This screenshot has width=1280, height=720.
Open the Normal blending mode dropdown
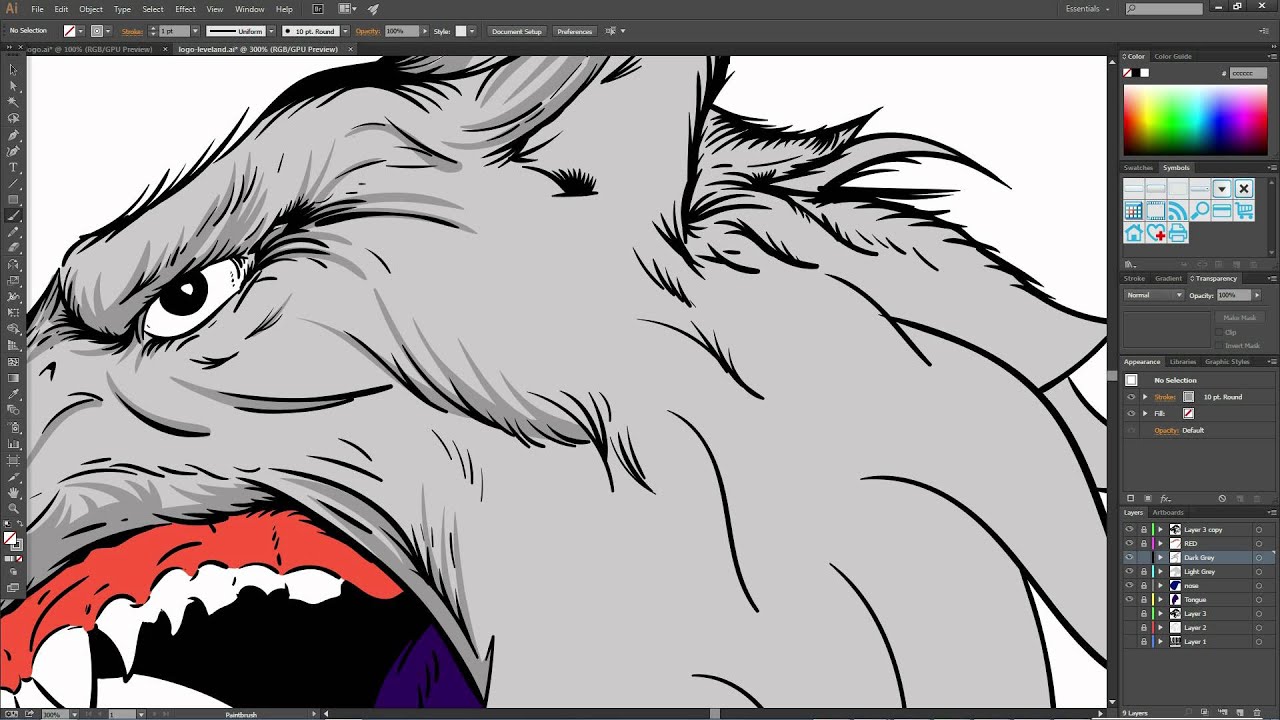(1155, 295)
